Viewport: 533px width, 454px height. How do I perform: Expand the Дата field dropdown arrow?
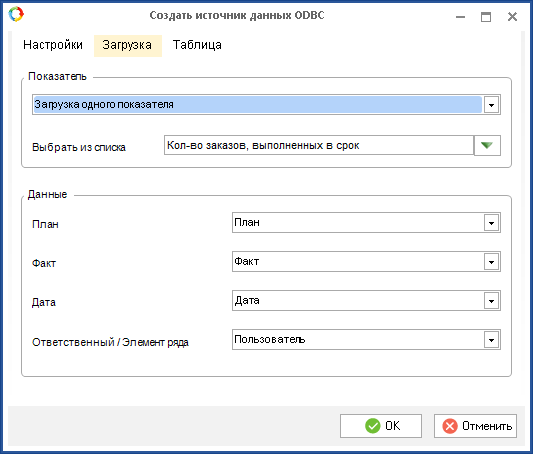pyautogui.click(x=491, y=301)
